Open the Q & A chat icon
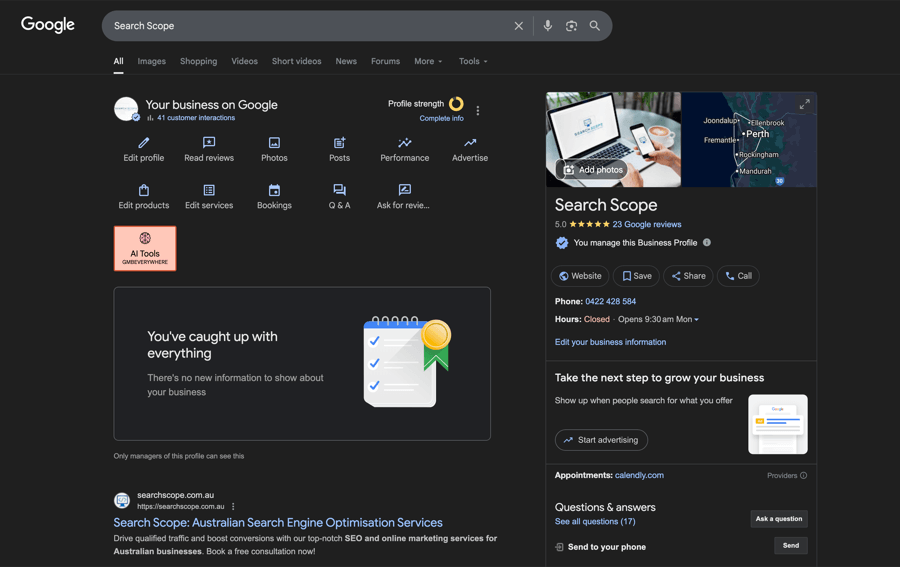Viewport: 900px width, 567px height. click(339, 190)
